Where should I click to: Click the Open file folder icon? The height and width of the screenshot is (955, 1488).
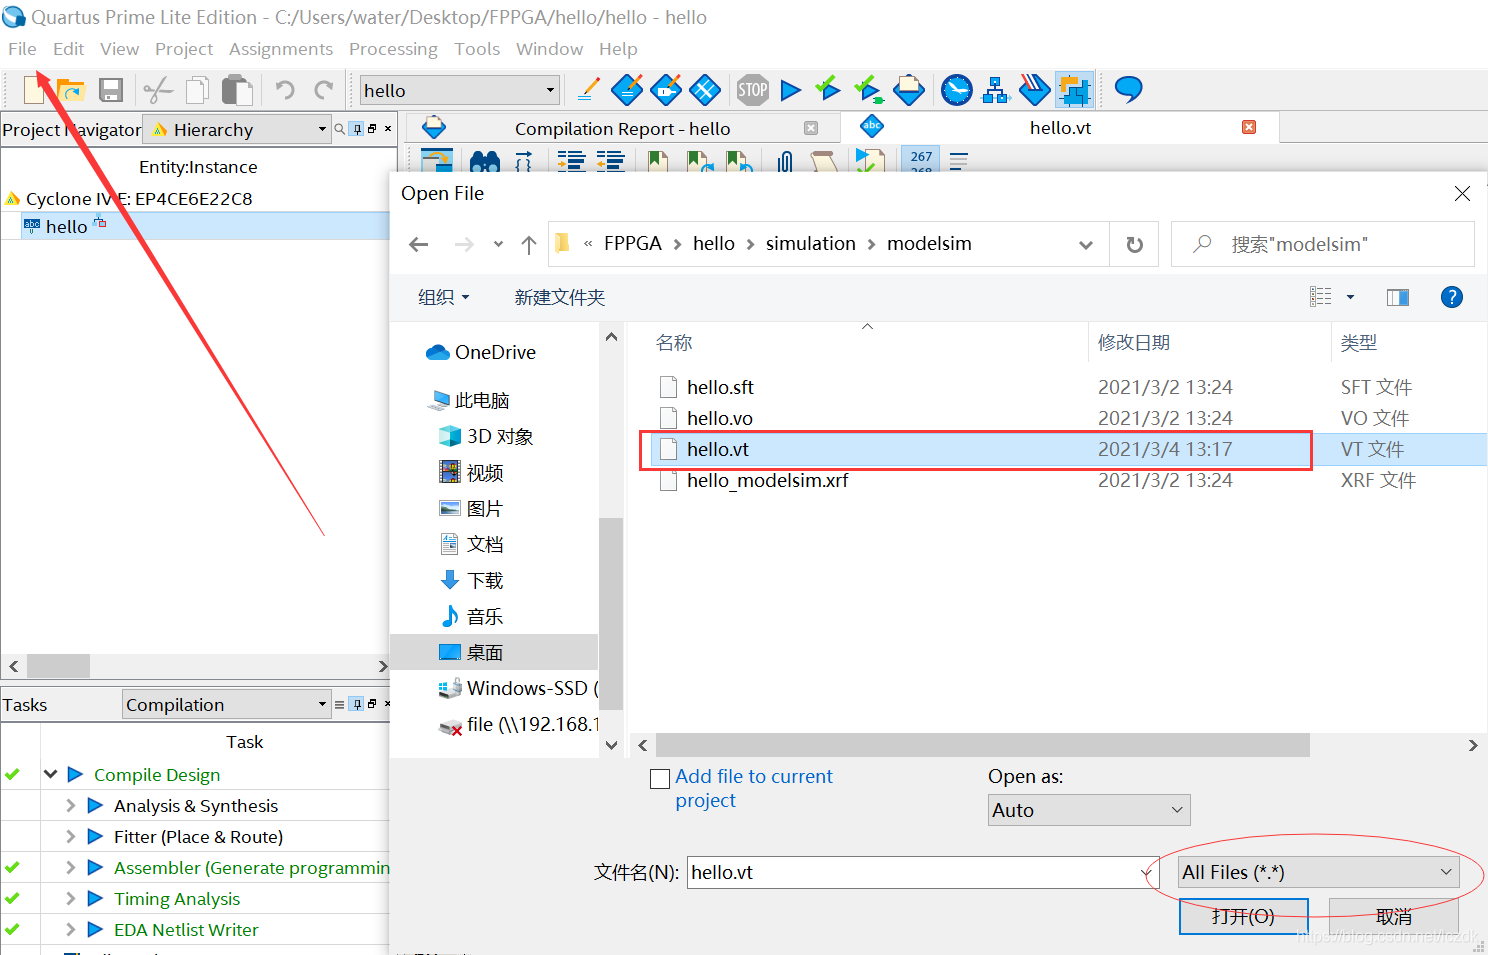click(71, 91)
